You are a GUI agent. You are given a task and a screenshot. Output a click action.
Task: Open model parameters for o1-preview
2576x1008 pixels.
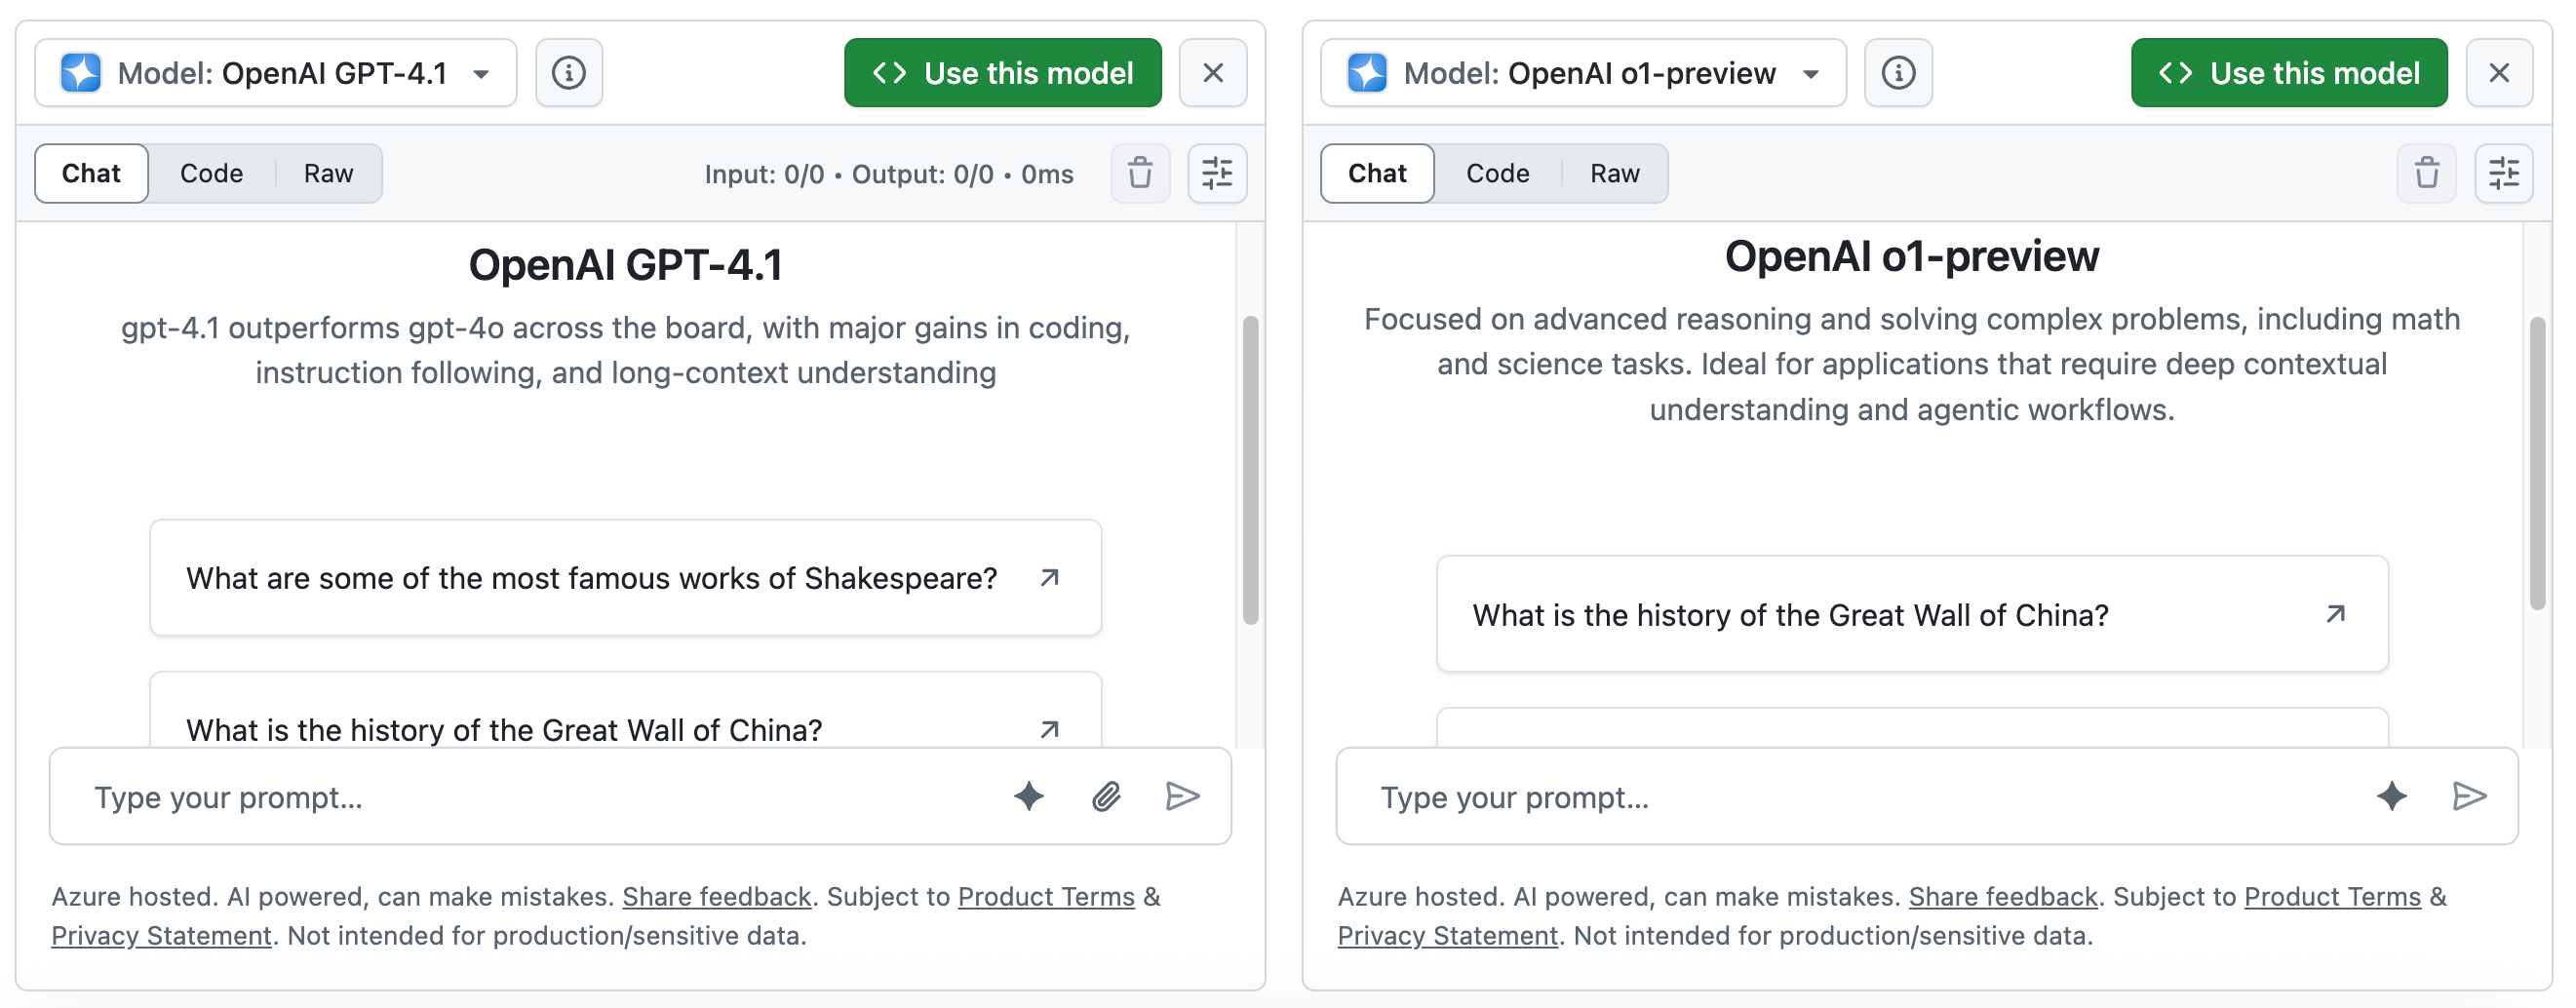[2504, 173]
